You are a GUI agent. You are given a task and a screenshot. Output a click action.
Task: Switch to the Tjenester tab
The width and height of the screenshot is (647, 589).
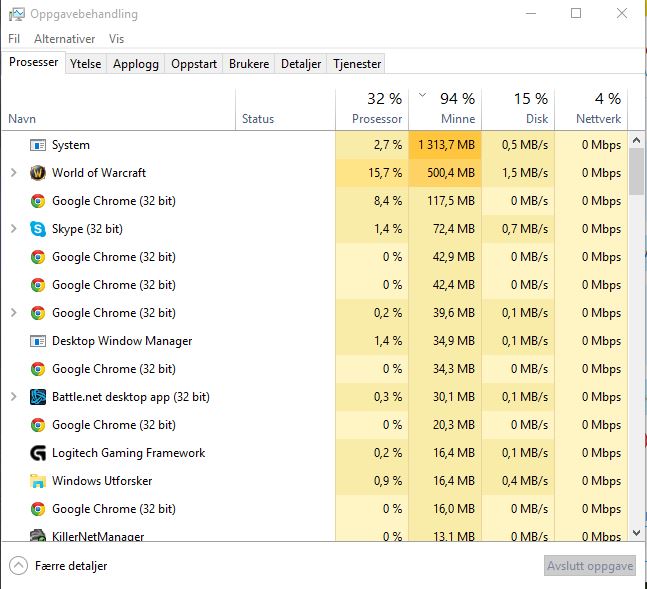tap(357, 64)
